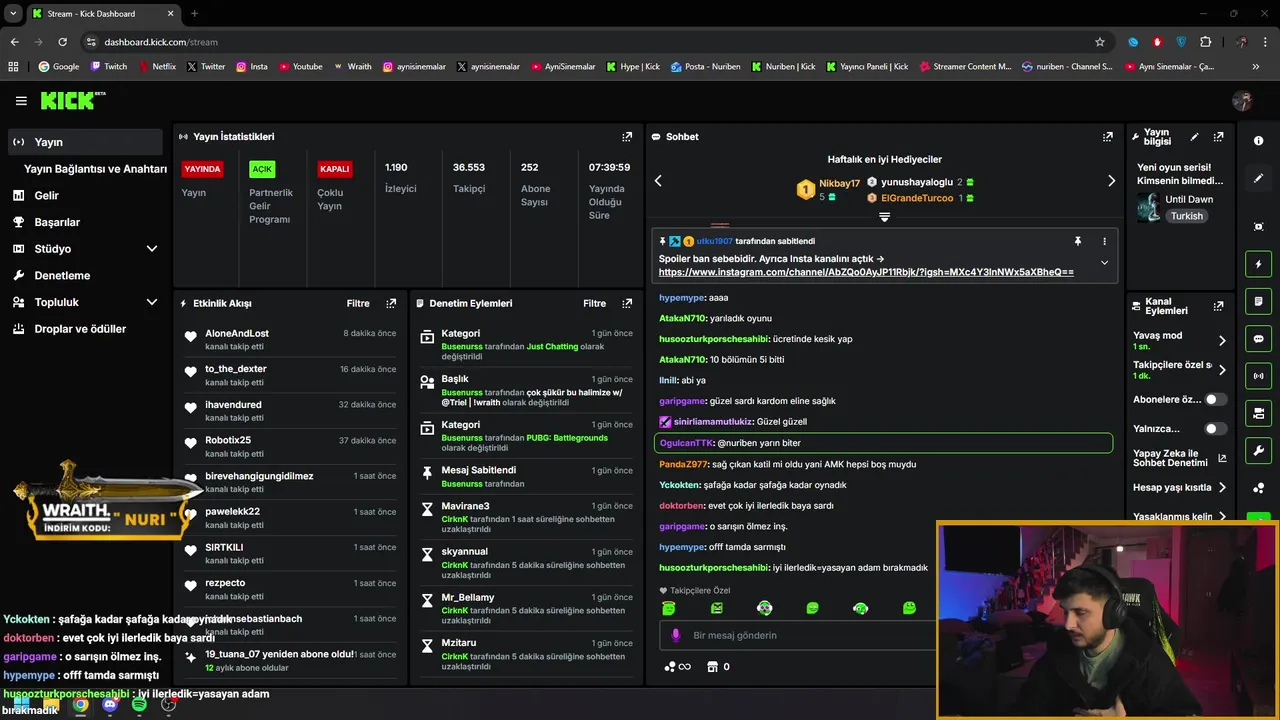The height and width of the screenshot is (720, 1280).
Task: Pop out the Yayın İstatistikleri panel
Action: (x=627, y=137)
